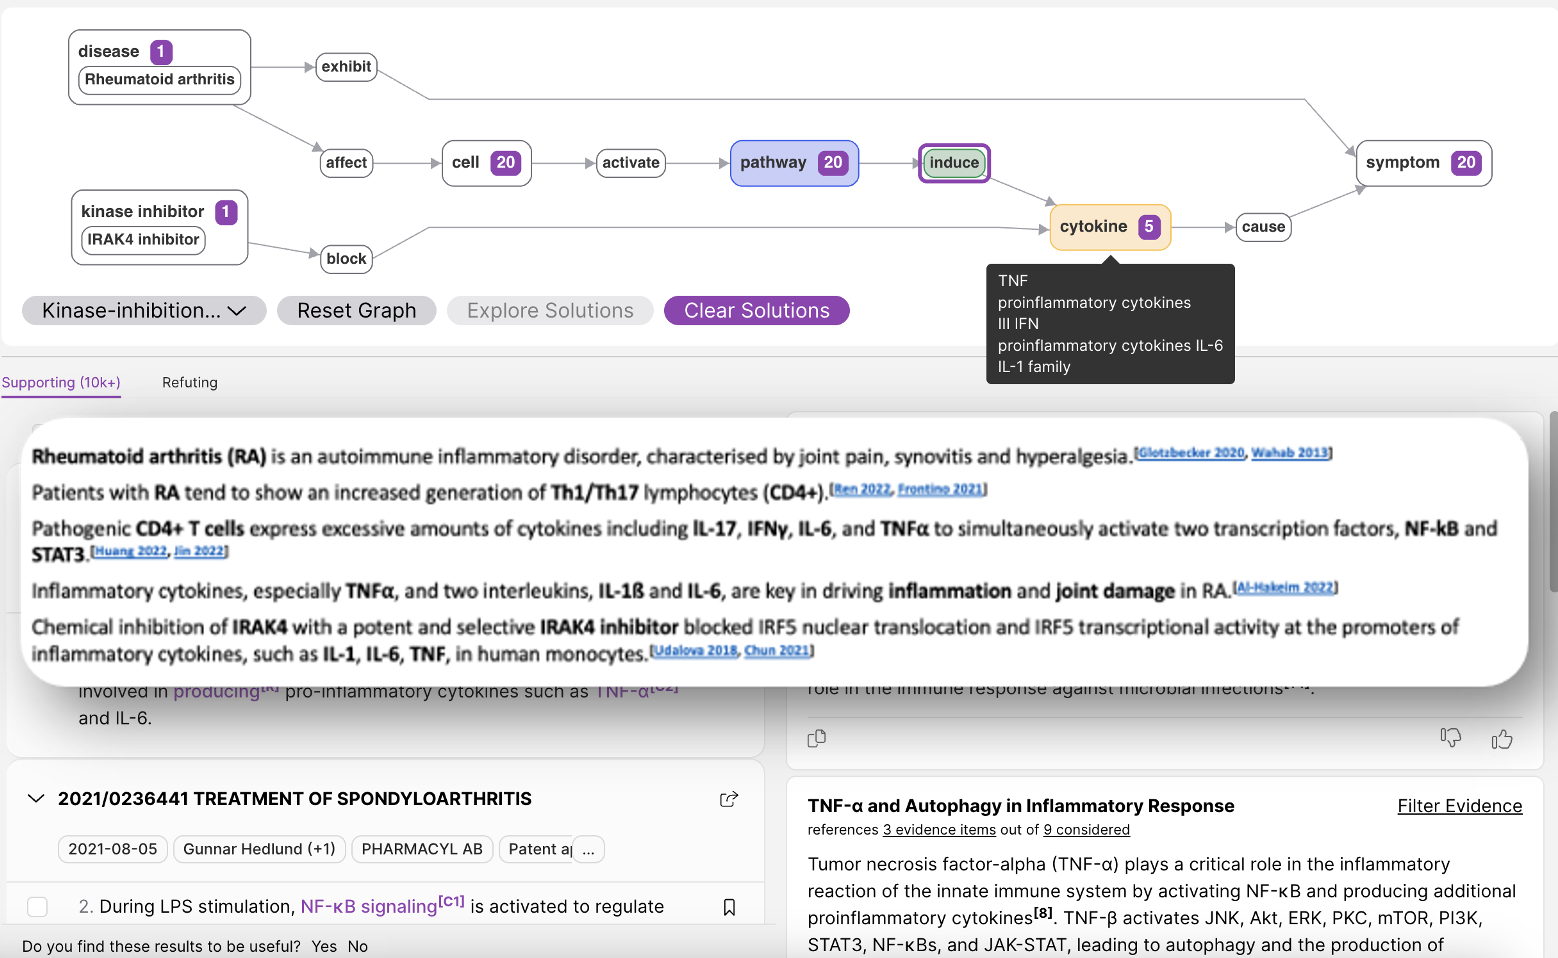Open the spondyloarthritis patent in external view
1558x958 pixels.
click(x=729, y=799)
